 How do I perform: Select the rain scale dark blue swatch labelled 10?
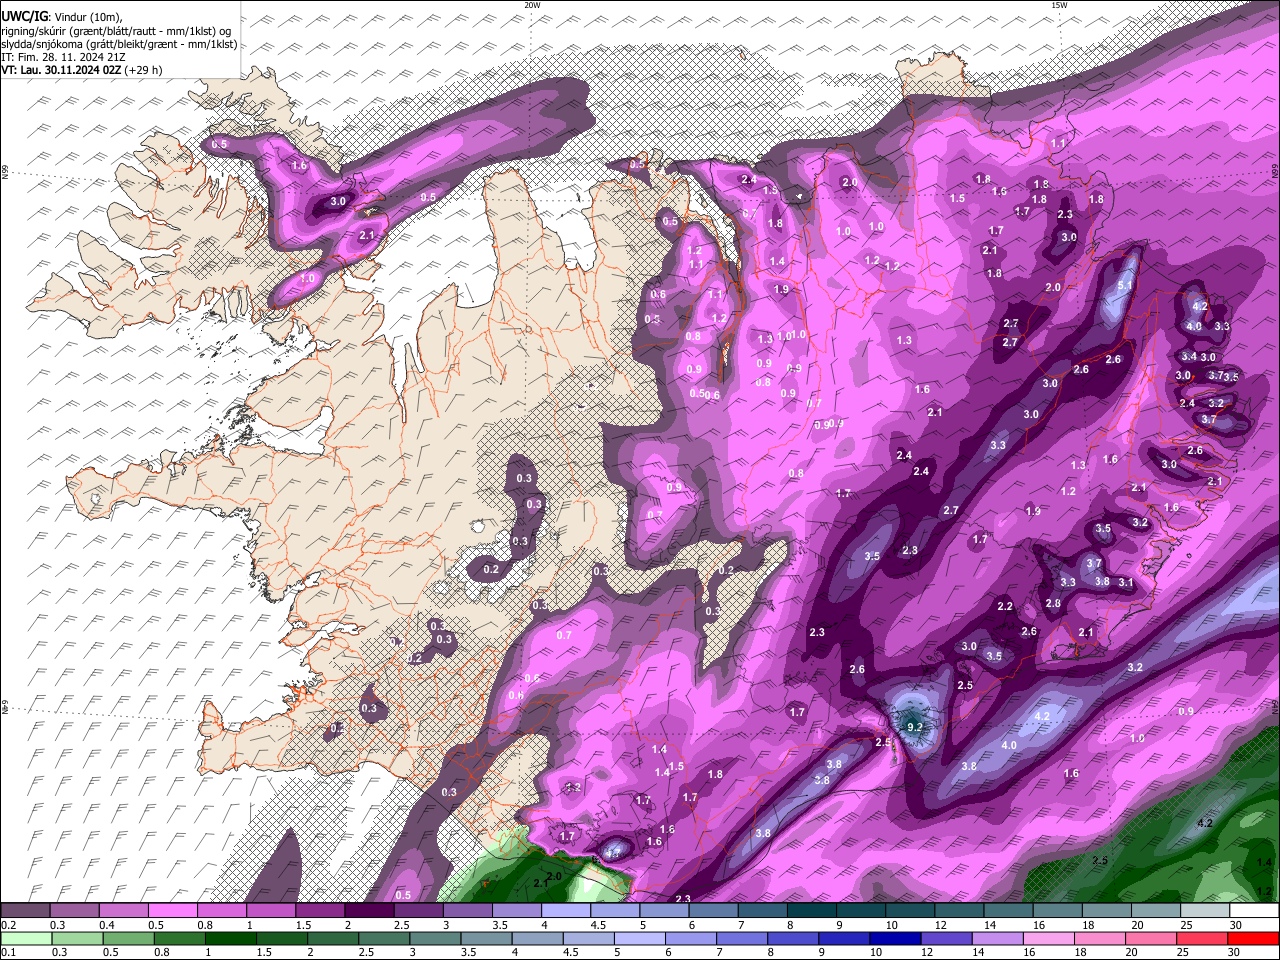point(896,938)
